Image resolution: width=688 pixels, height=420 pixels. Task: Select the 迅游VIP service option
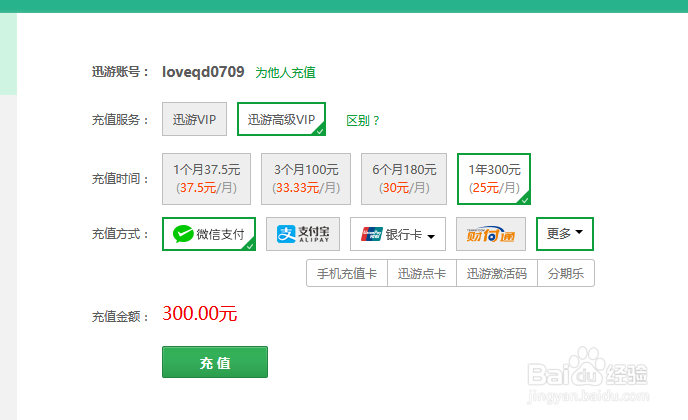click(x=194, y=119)
